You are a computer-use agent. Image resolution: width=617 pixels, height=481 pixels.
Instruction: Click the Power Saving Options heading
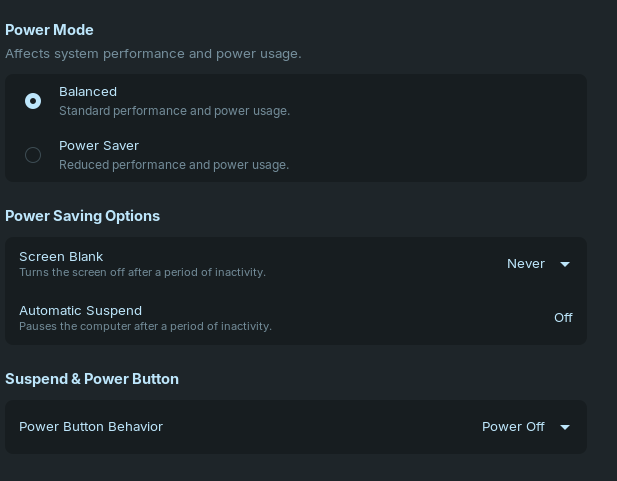click(82, 216)
